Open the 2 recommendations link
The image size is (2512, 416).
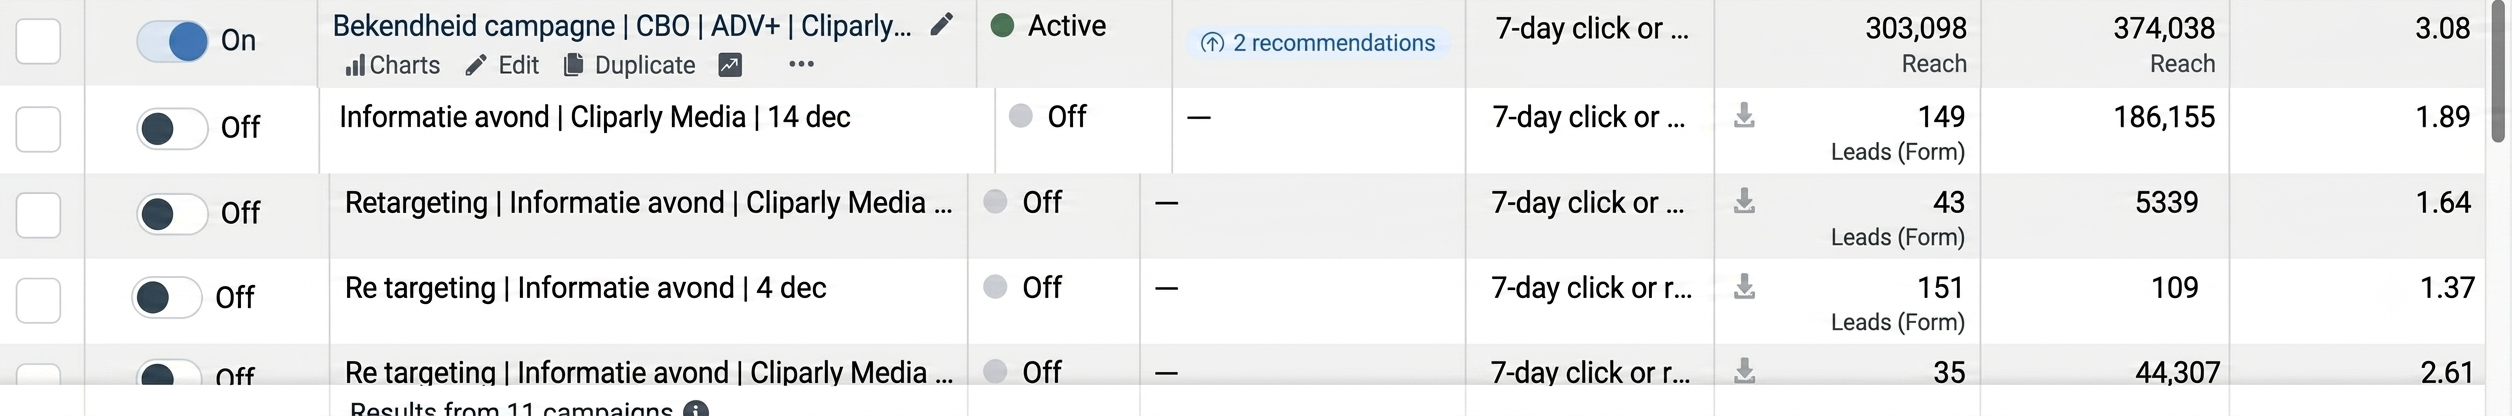[x=1320, y=42]
